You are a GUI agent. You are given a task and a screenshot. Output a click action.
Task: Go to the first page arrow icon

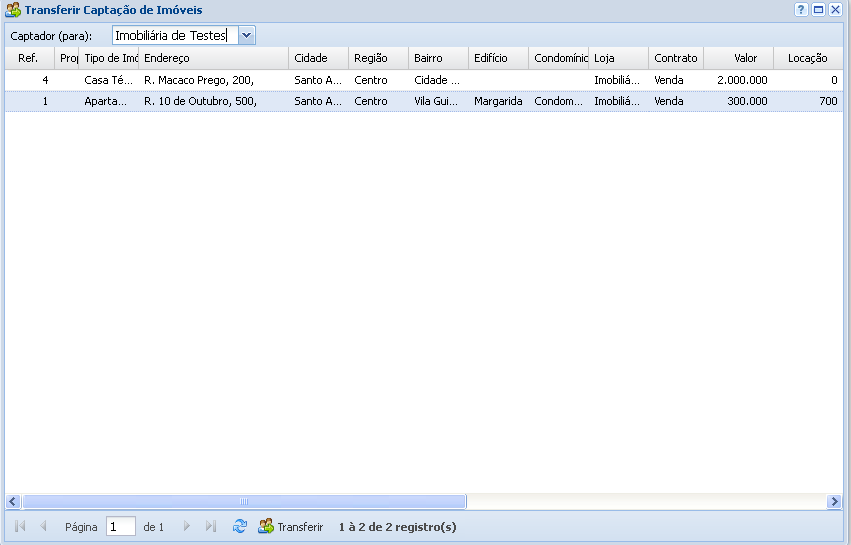[x=20, y=526]
